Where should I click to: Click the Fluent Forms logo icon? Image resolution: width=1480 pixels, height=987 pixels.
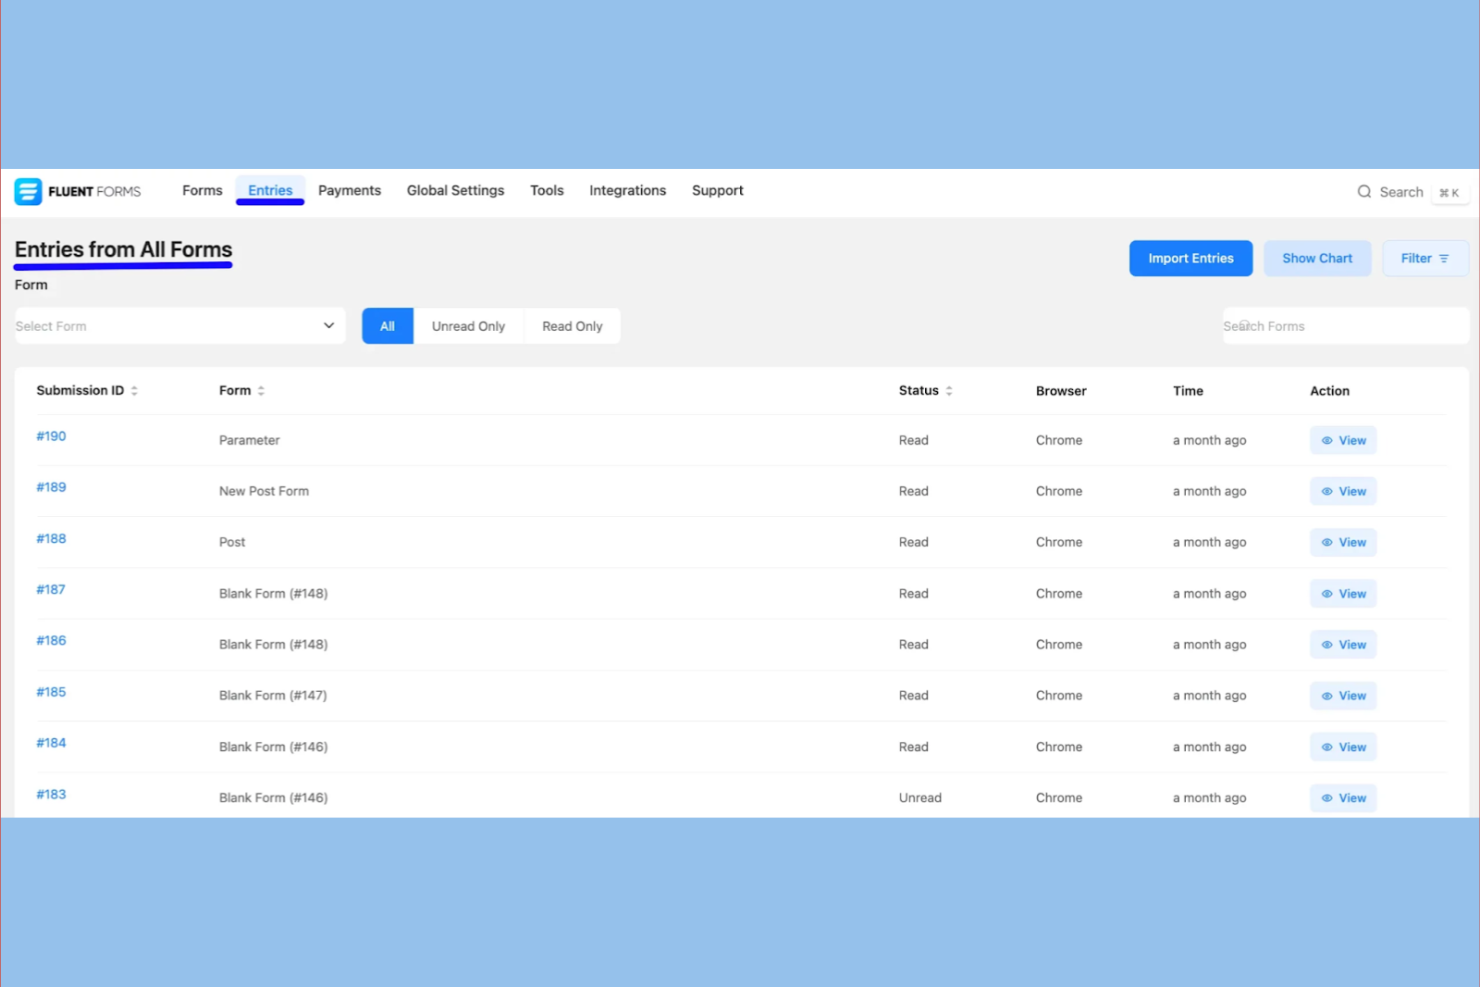[x=26, y=191]
